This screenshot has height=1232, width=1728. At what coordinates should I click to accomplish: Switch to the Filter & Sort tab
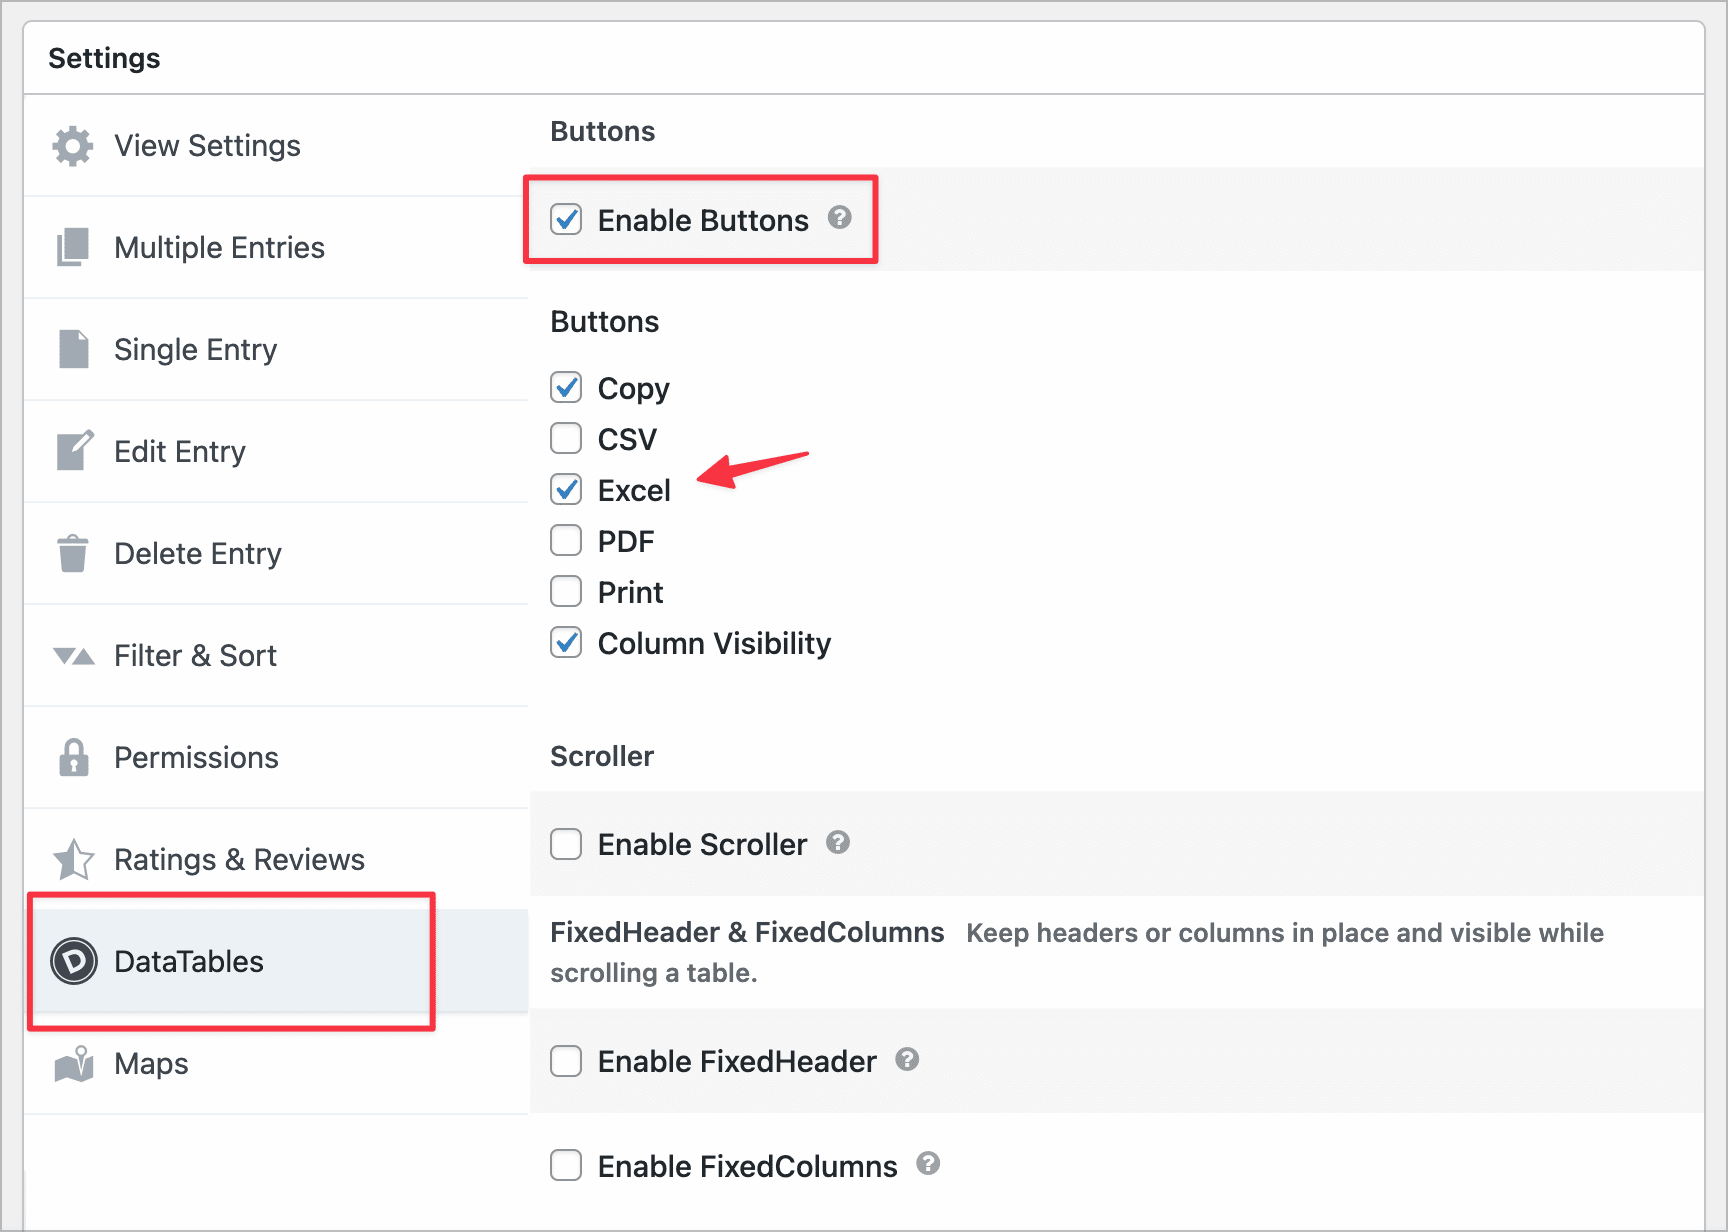[x=195, y=656]
